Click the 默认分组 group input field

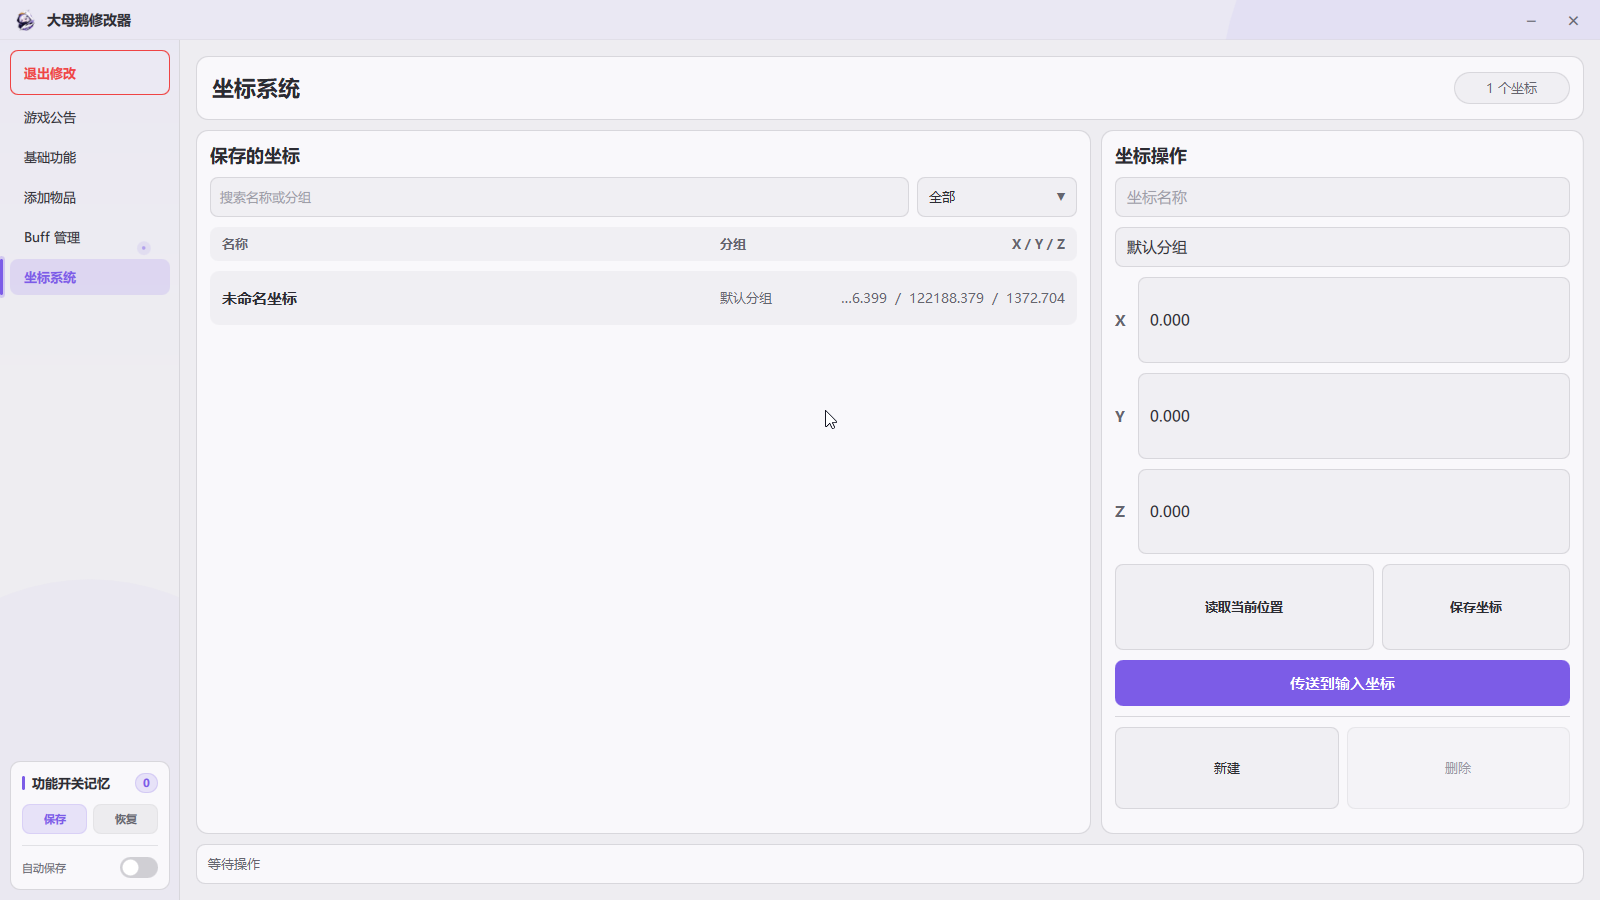click(x=1342, y=247)
